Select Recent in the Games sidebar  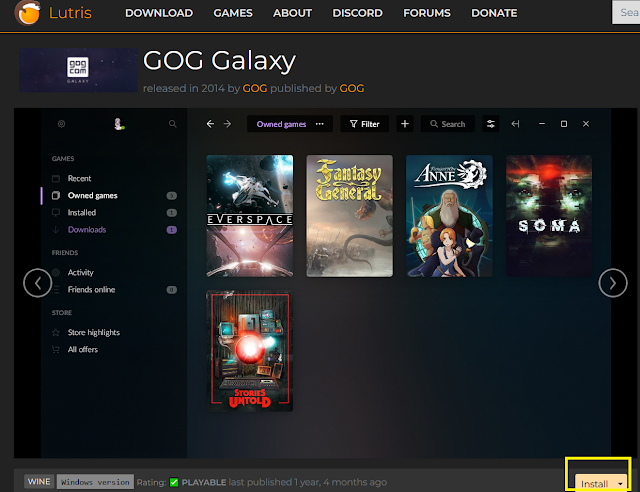point(79,178)
